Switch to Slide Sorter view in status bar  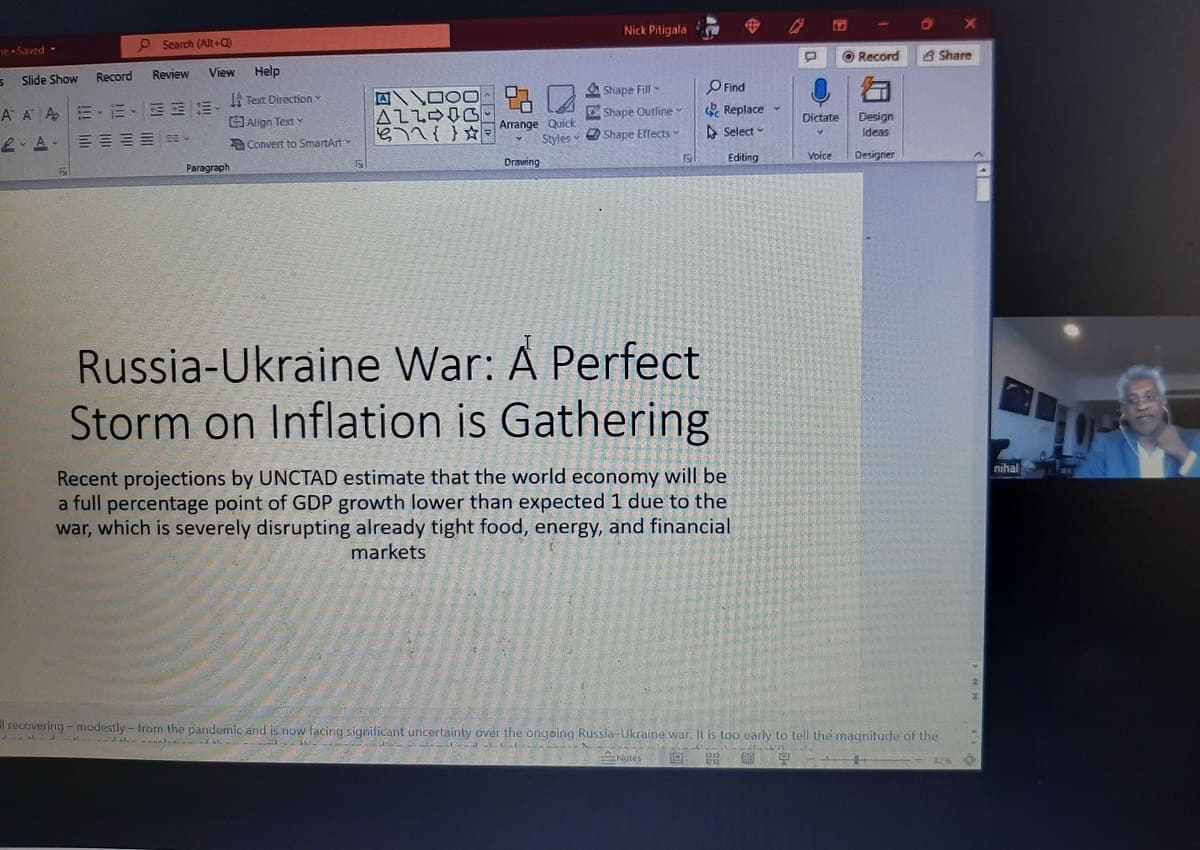click(x=714, y=759)
